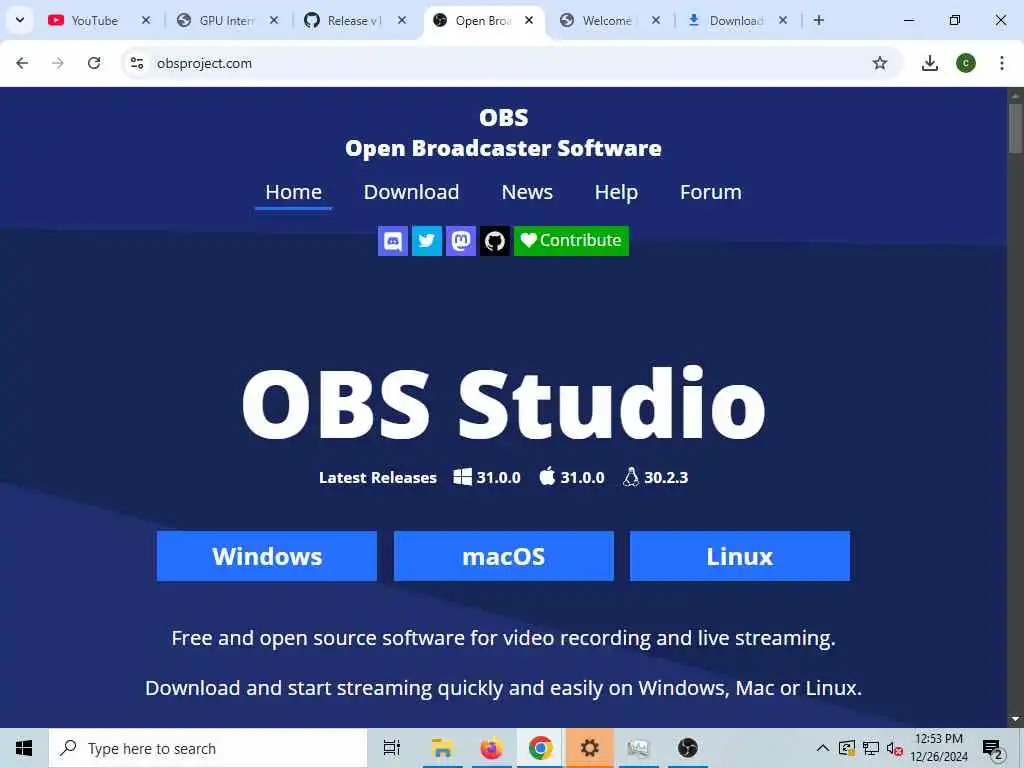Screen dimensions: 1024x768
Task: Open the network tray icon
Action: point(871,748)
